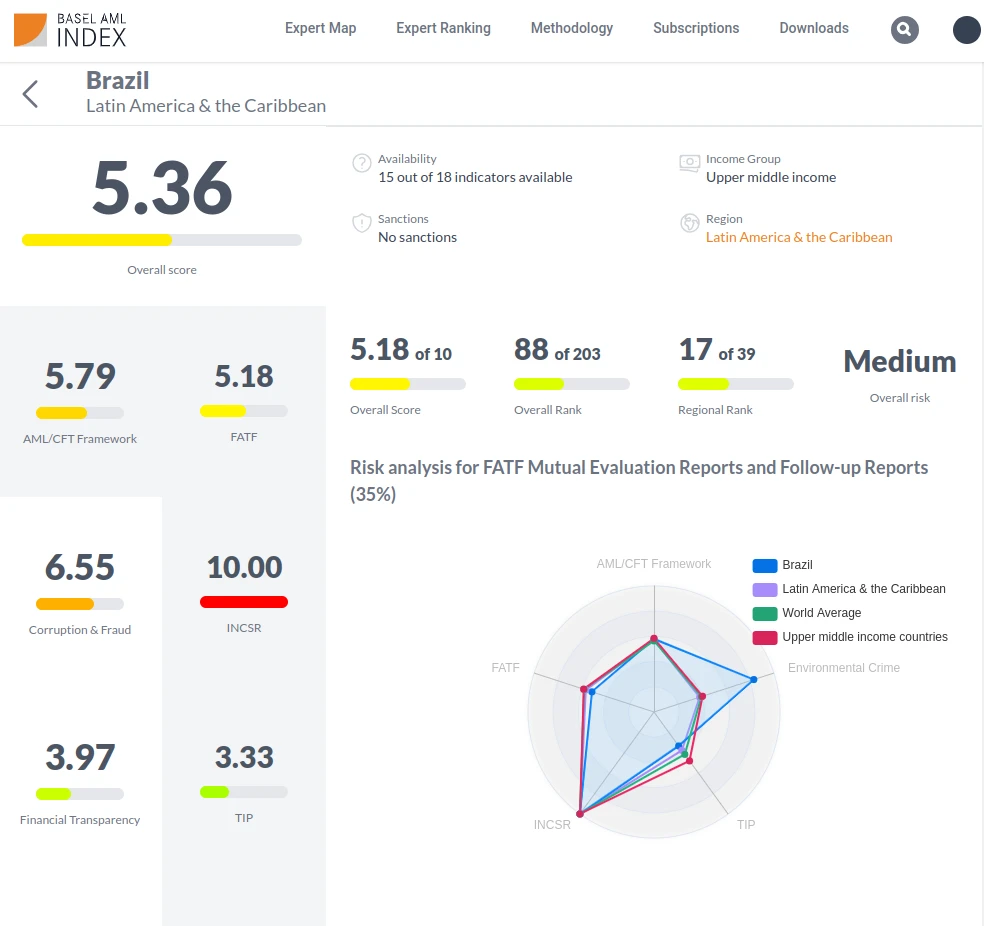Image resolution: width=984 pixels, height=926 pixels.
Task: Open the Expert Map menu item
Action: [320, 28]
